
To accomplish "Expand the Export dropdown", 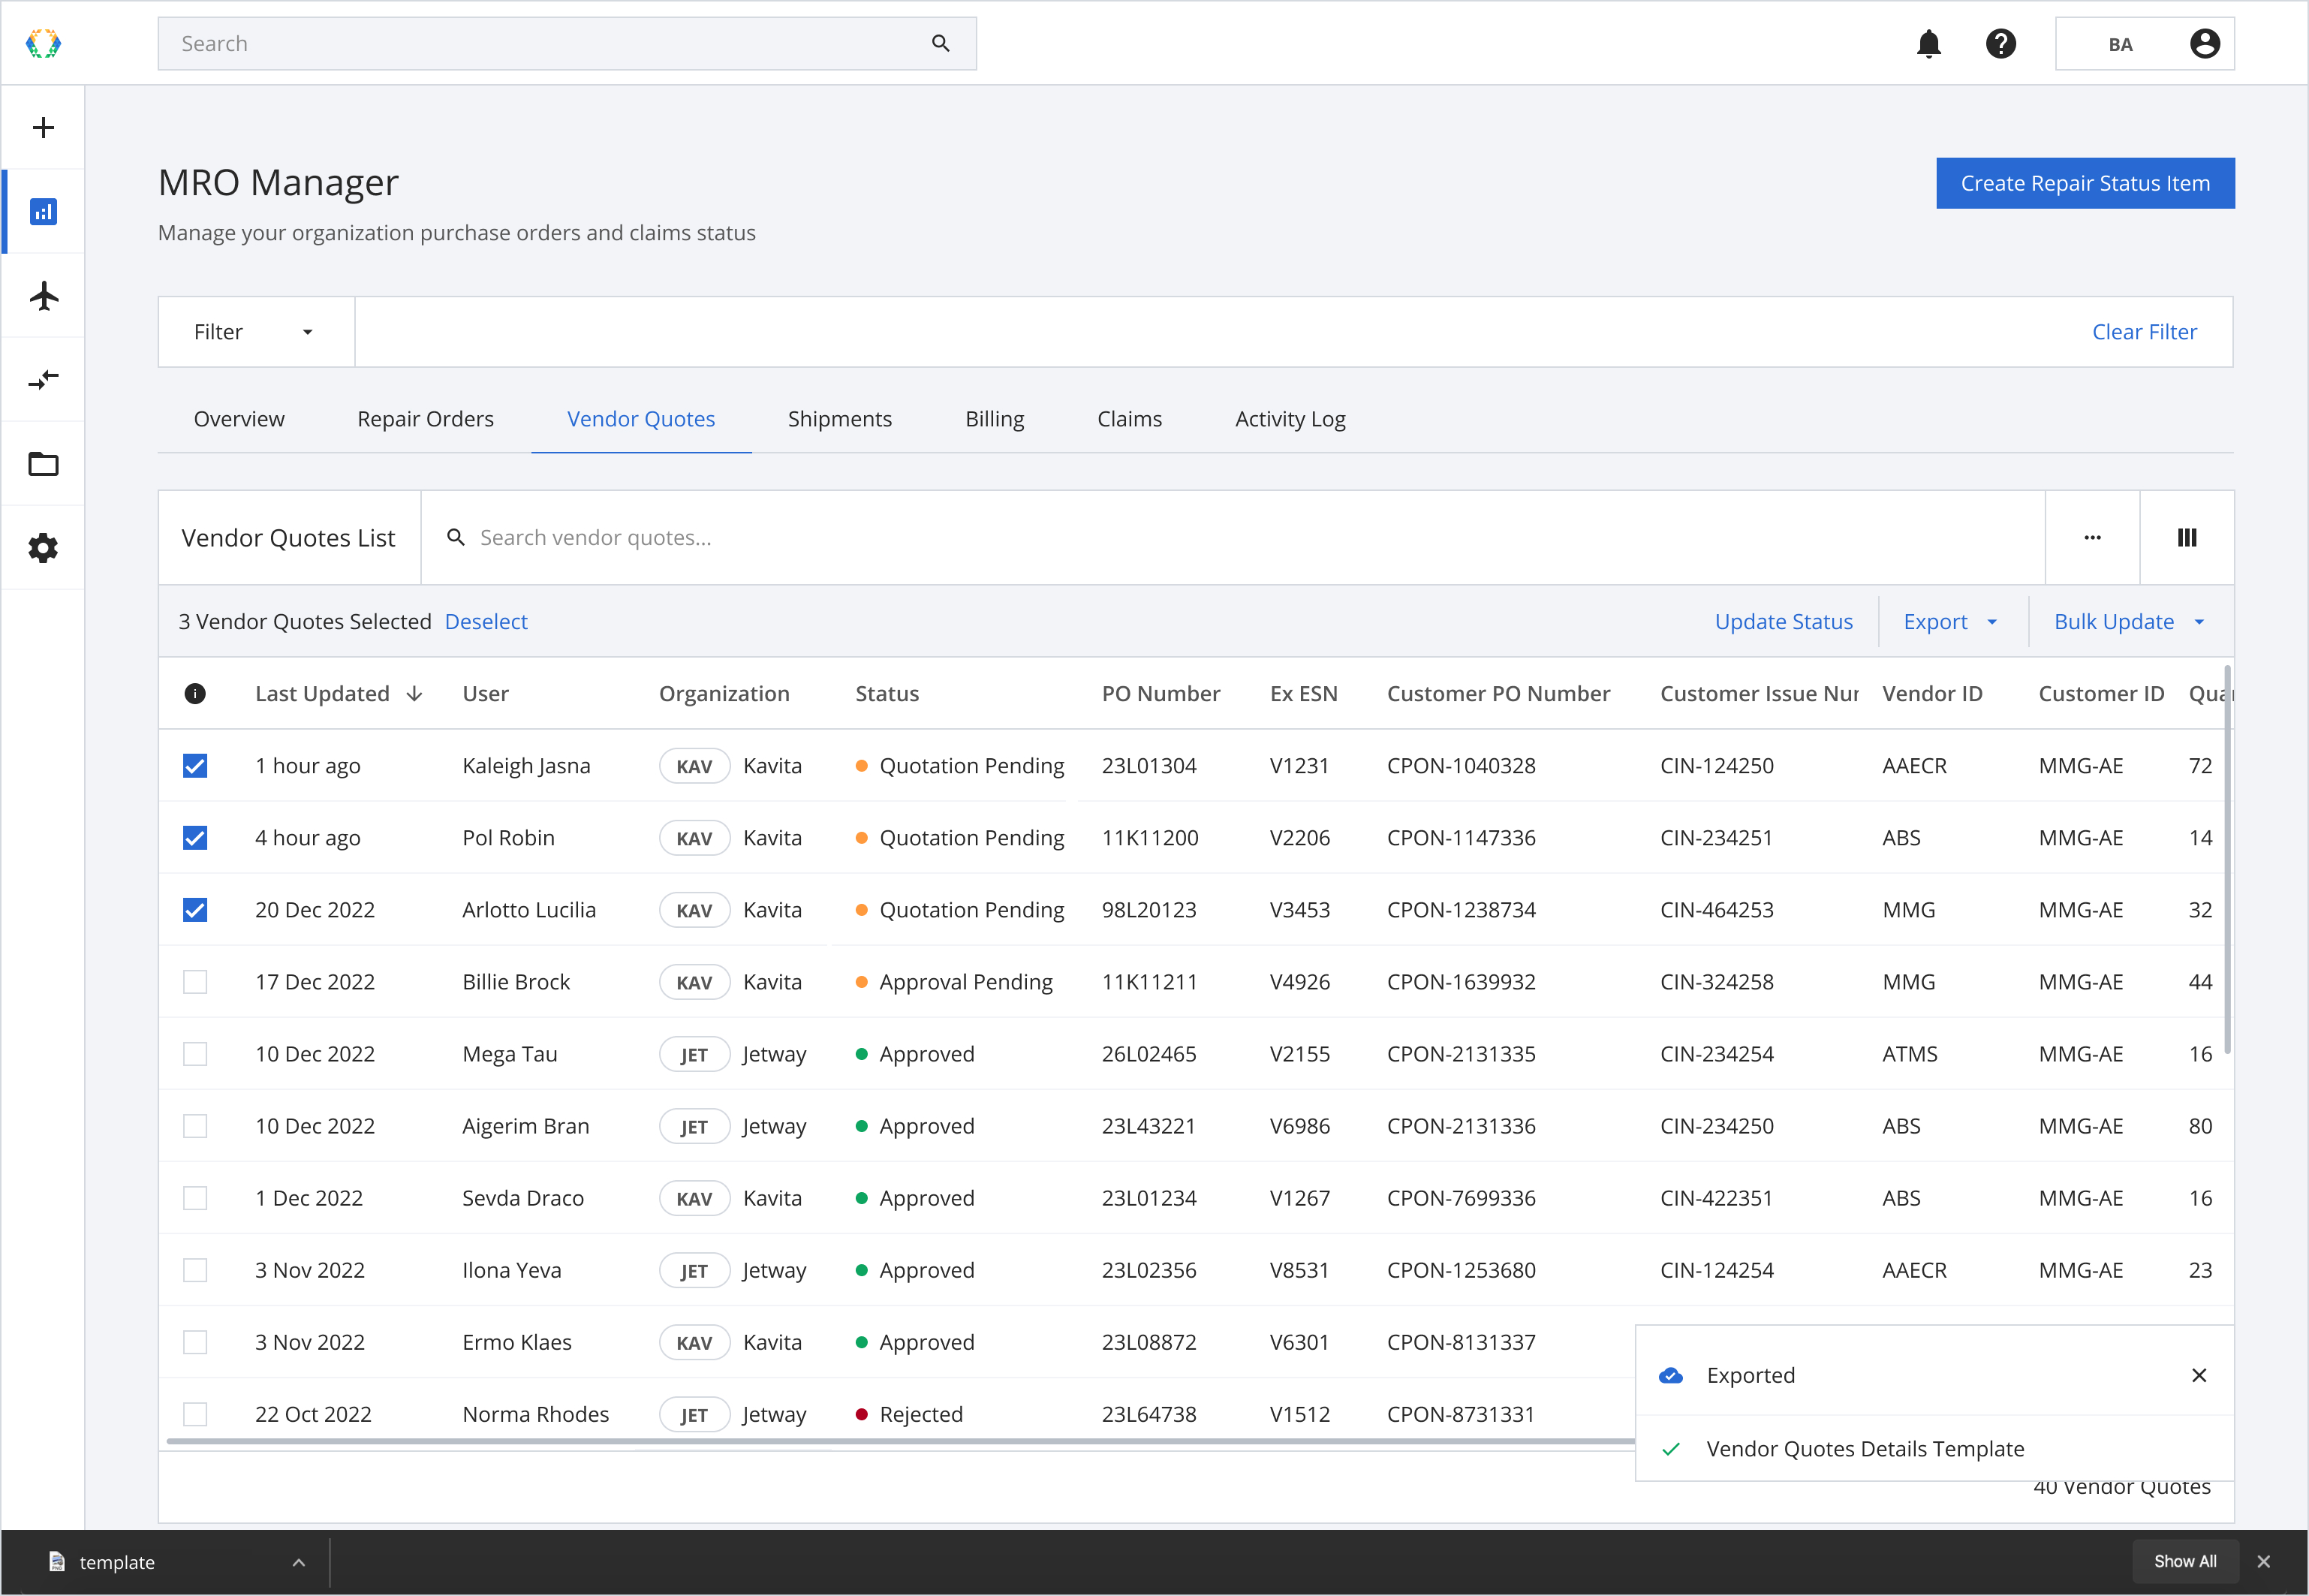I will (x=1951, y=622).
